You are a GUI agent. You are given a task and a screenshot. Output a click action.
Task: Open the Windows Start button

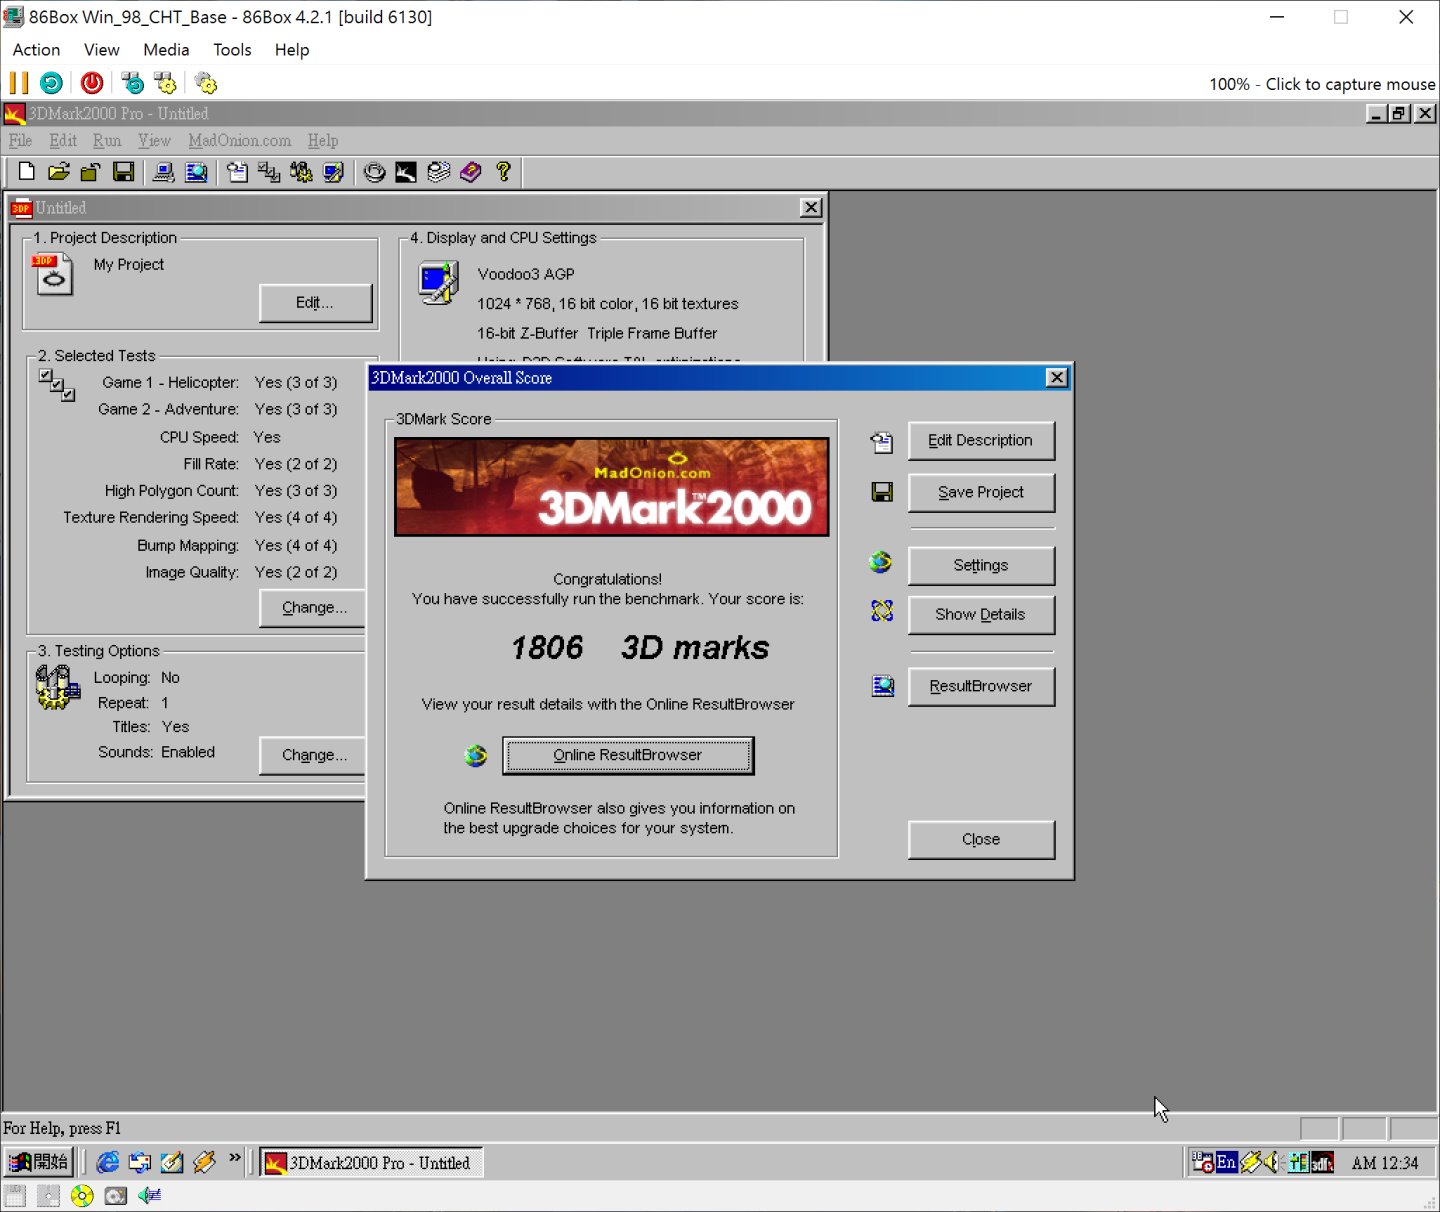point(38,1162)
